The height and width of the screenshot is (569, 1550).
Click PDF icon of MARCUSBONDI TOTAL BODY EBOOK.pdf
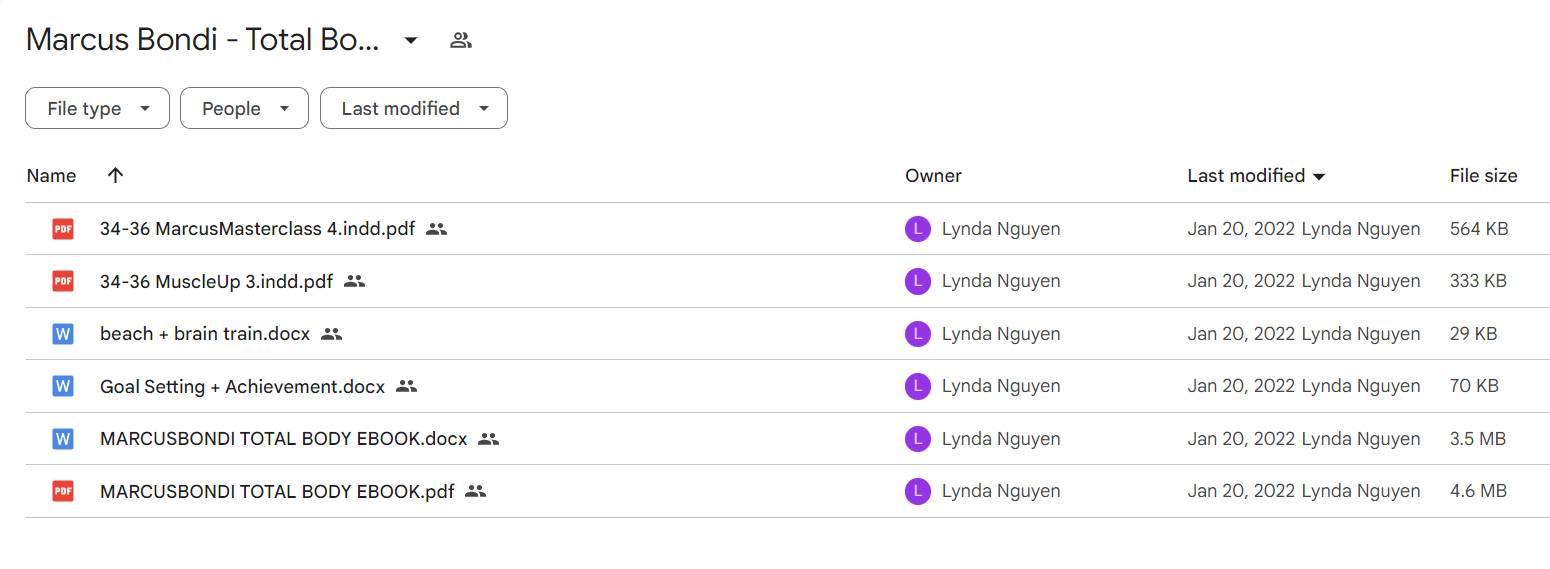click(63, 491)
